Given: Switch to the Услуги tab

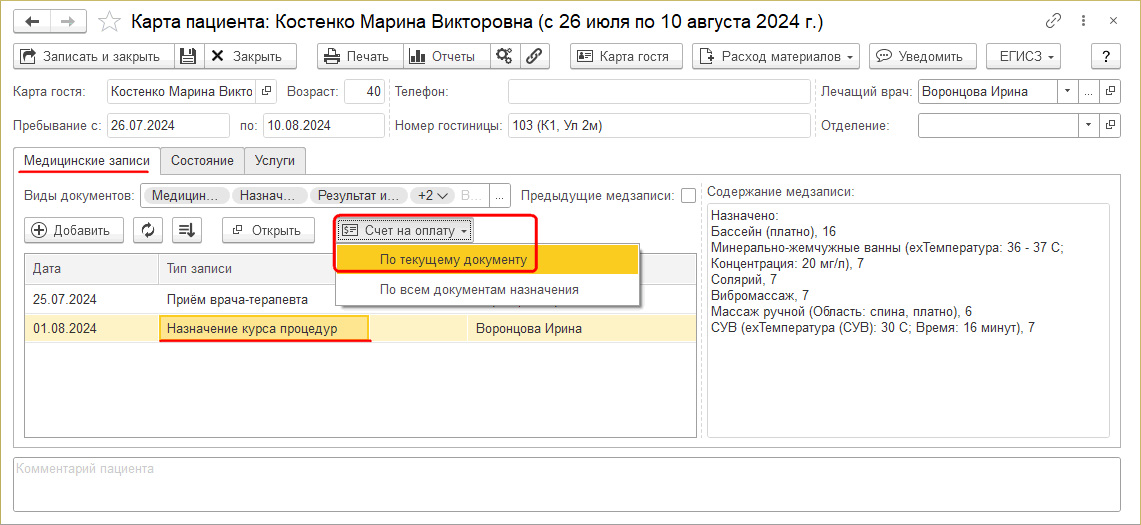Looking at the screenshot, I should pos(275,161).
